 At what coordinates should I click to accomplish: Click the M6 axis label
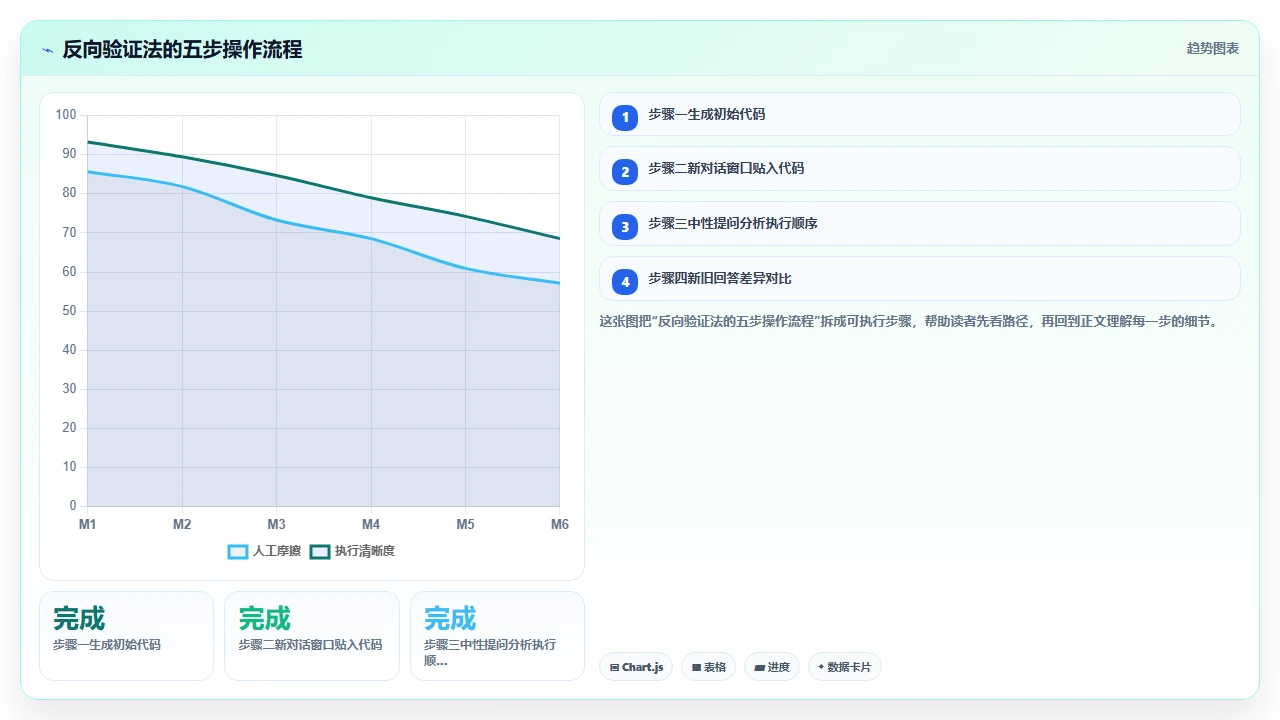pos(559,524)
